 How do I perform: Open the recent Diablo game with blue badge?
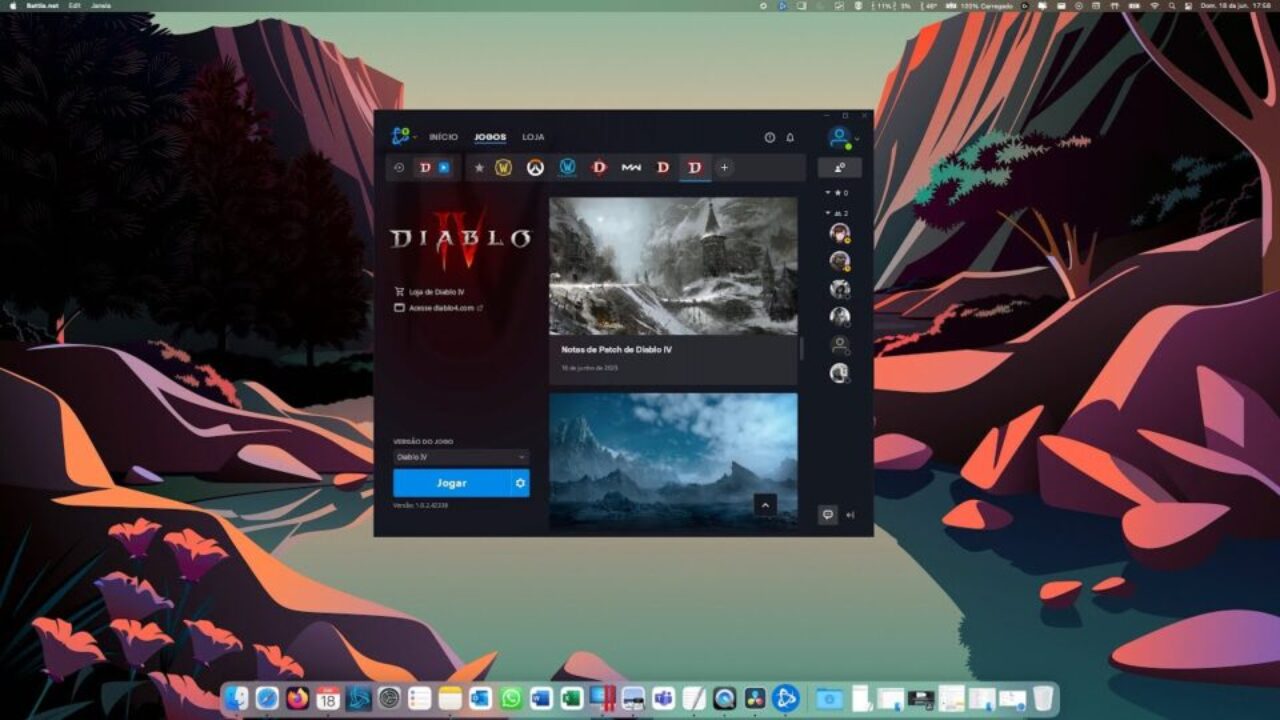pos(434,167)
